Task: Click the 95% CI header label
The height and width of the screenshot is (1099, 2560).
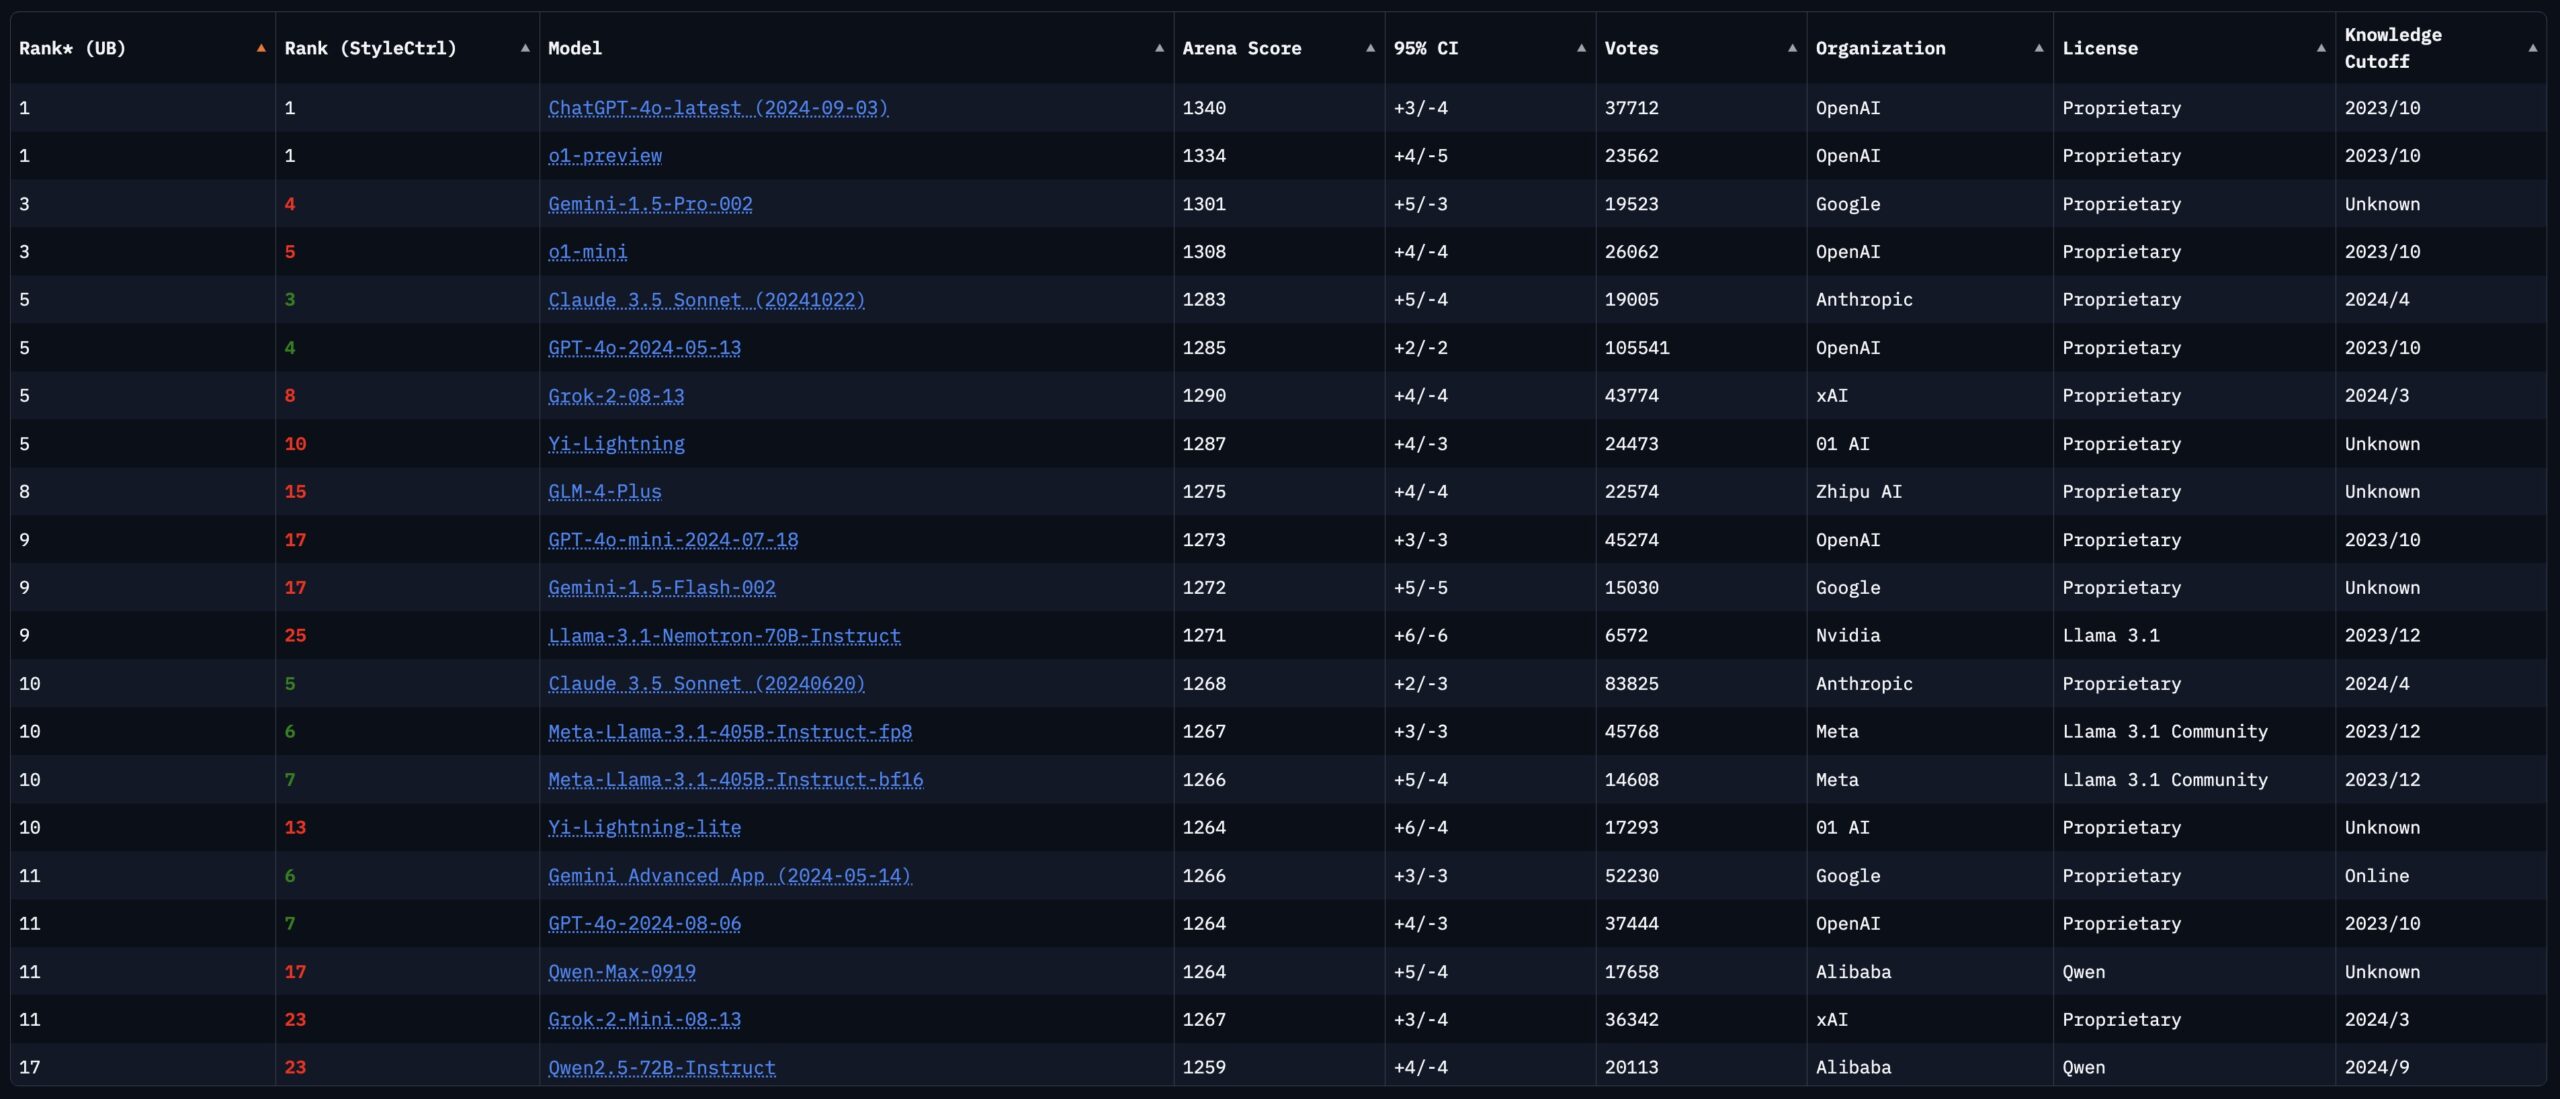Action: pyautogui.click(x=1426, y=48)
